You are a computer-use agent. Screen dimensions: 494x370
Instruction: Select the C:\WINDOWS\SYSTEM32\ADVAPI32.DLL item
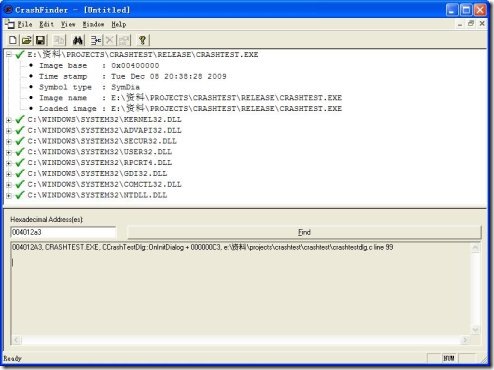click(104, 130)
